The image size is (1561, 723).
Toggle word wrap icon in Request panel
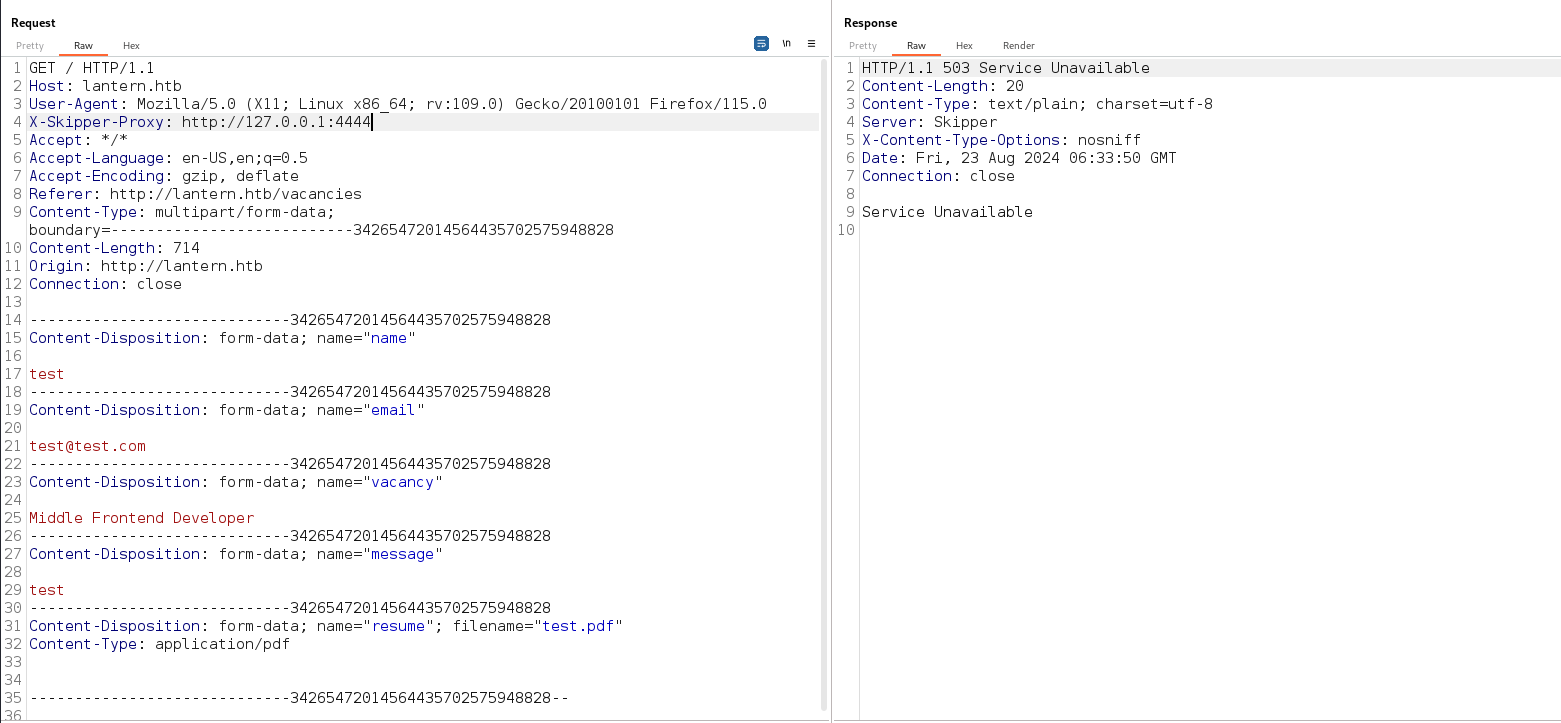[761, 44]
